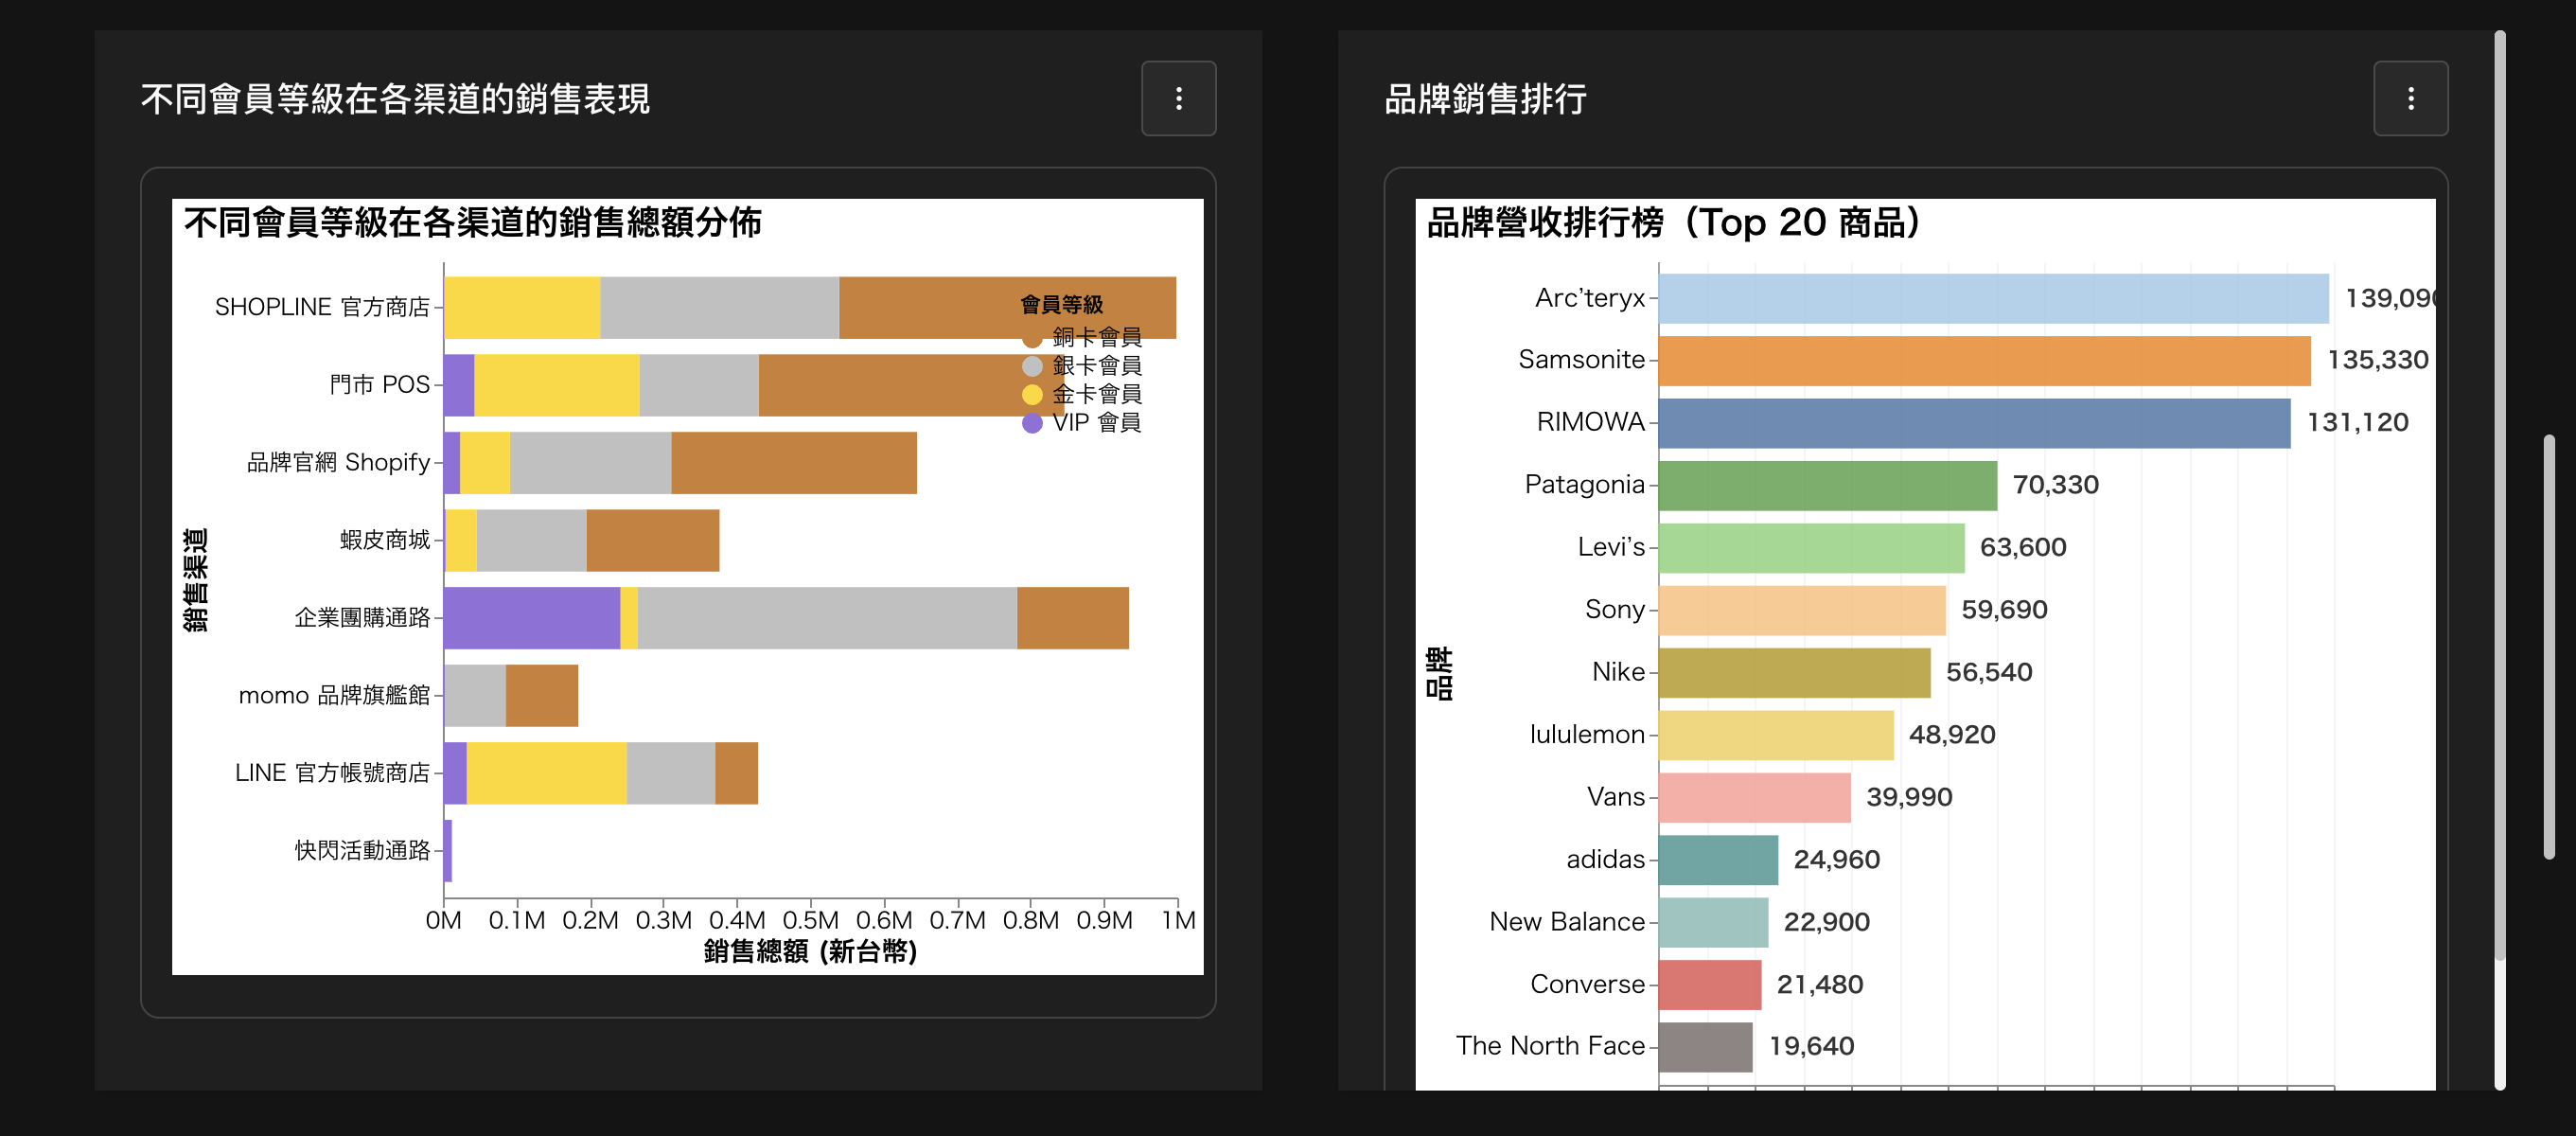Select the lululemon revenue bar
The image size is (2576, 1136).
coord(1776,735)
